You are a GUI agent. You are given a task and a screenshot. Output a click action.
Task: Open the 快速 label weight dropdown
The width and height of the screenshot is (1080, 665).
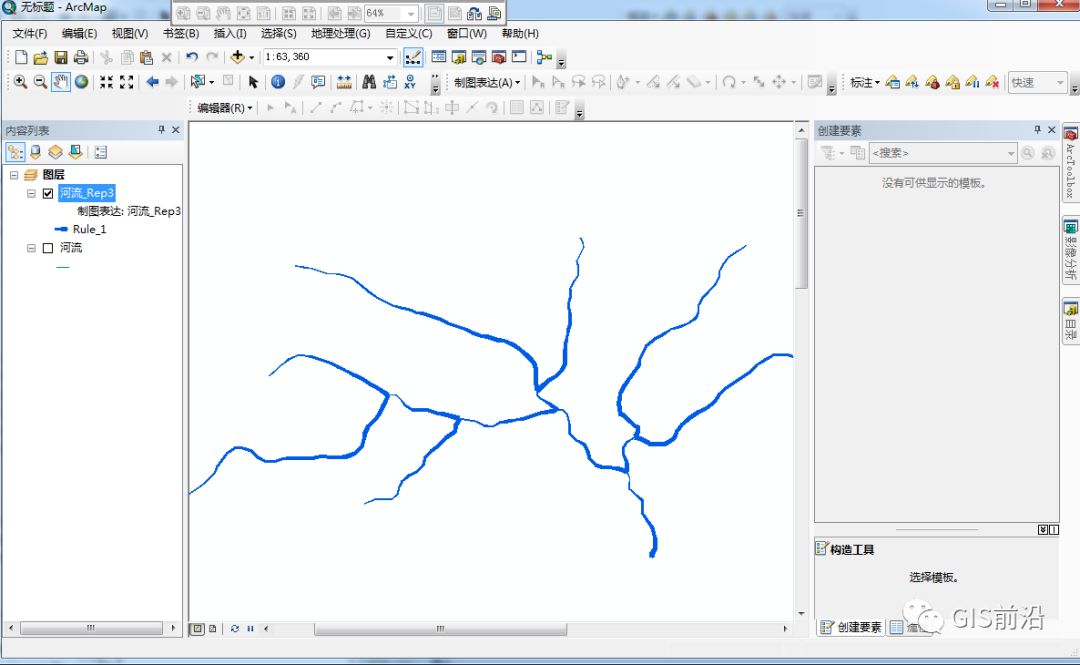click(x=1059, y=83)
